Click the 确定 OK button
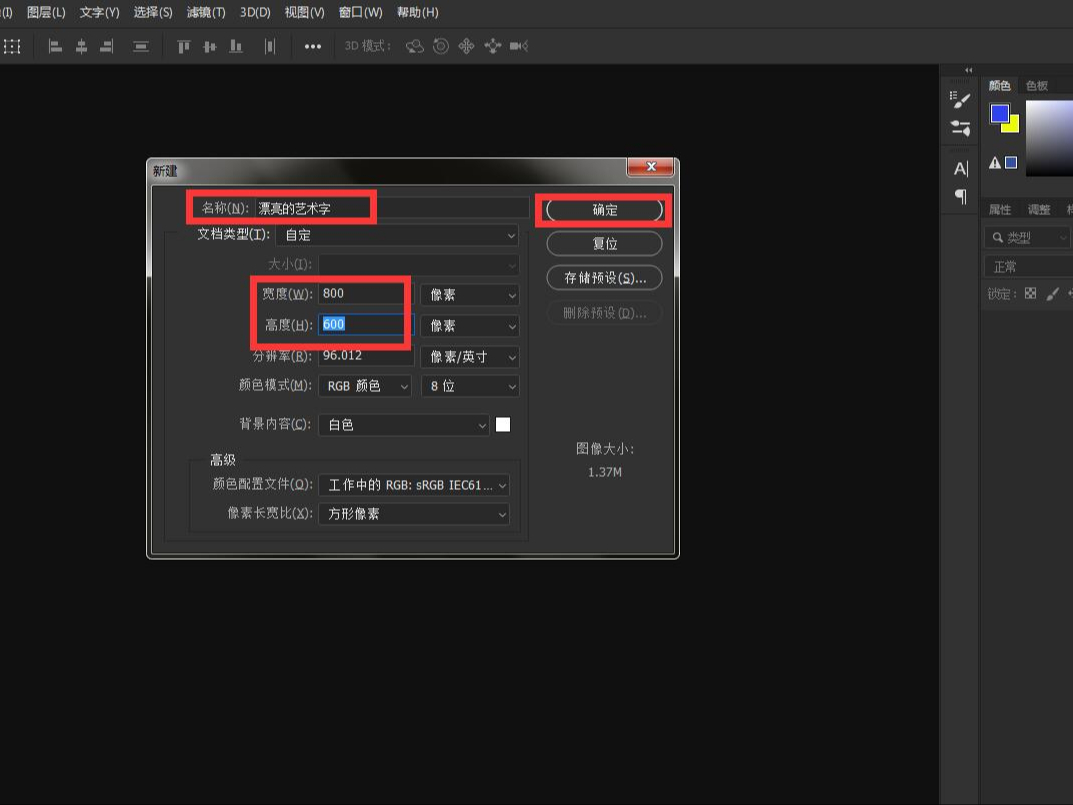 click(604, 210)
